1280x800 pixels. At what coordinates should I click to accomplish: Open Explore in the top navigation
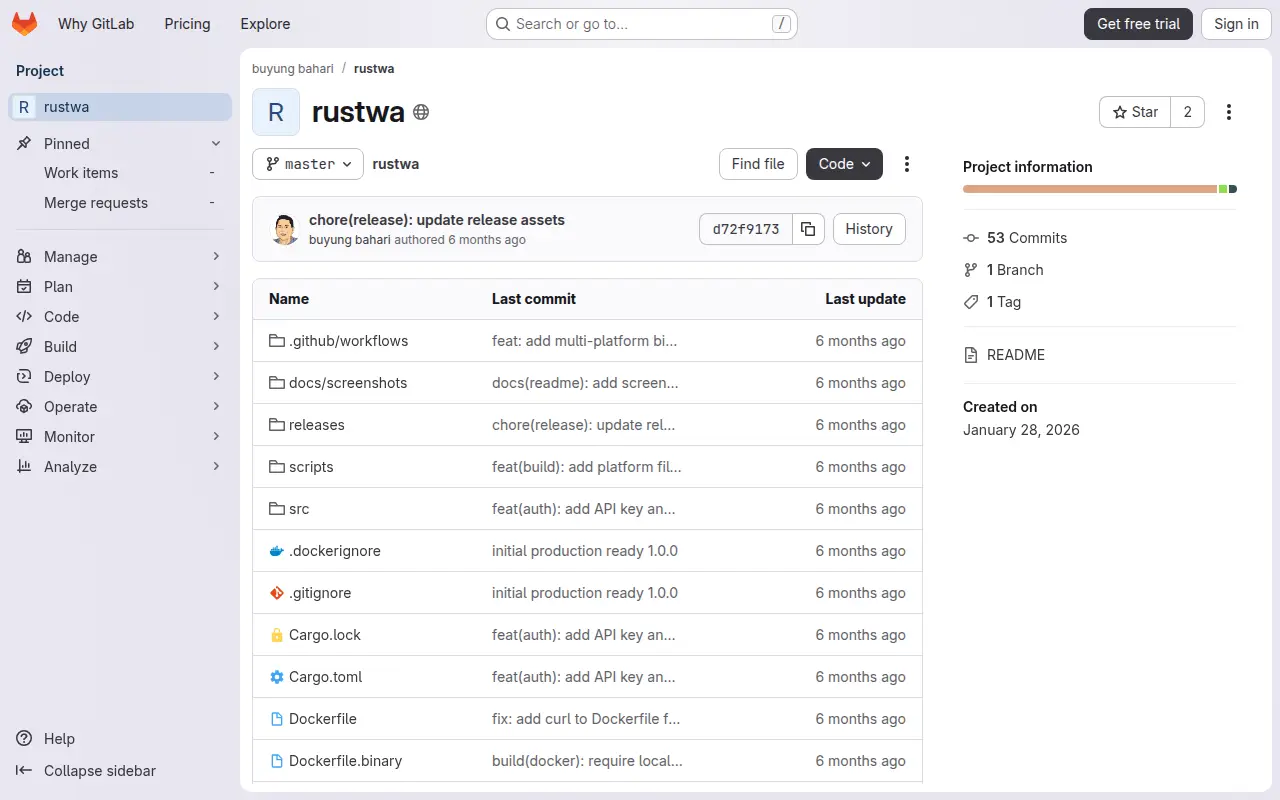[265, 24]
